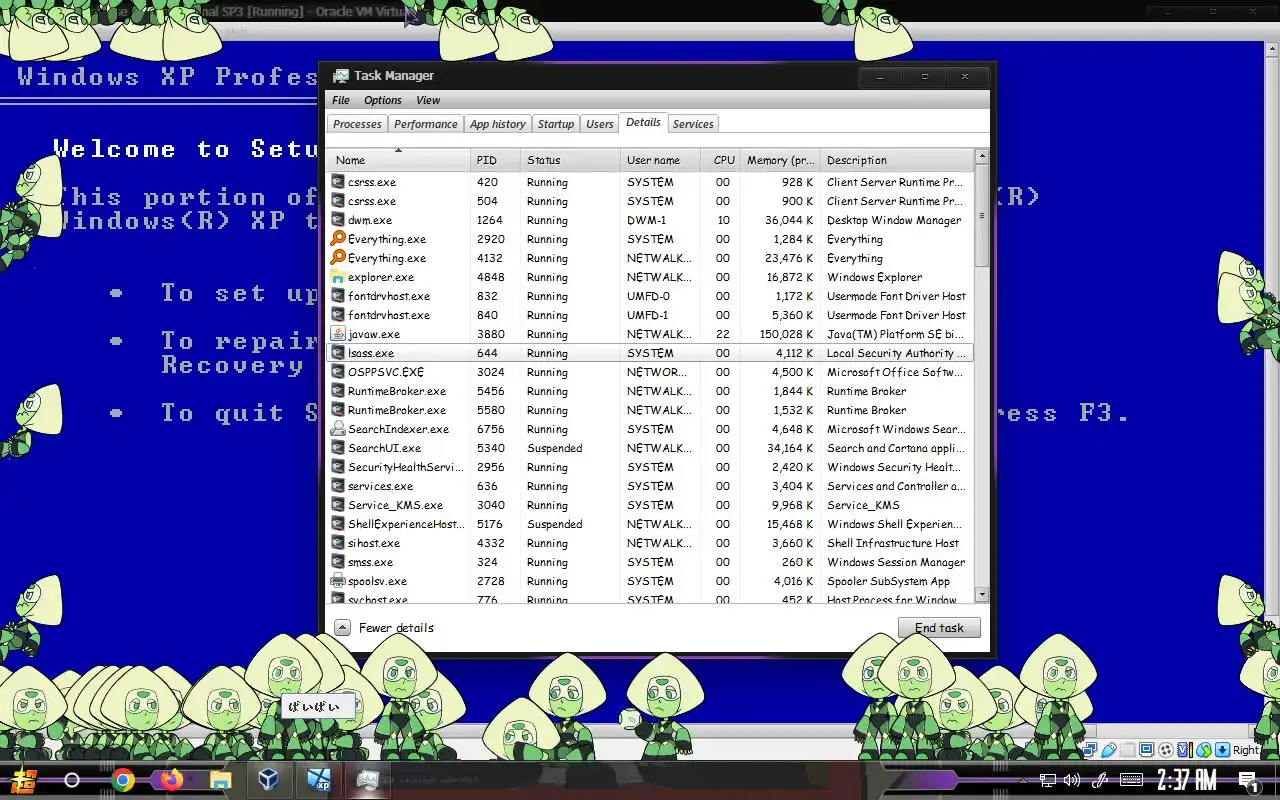Switch to the XP virtual machine taskbar icon
The width and height of the screenshot is (1280, 800).
[319, 780]
